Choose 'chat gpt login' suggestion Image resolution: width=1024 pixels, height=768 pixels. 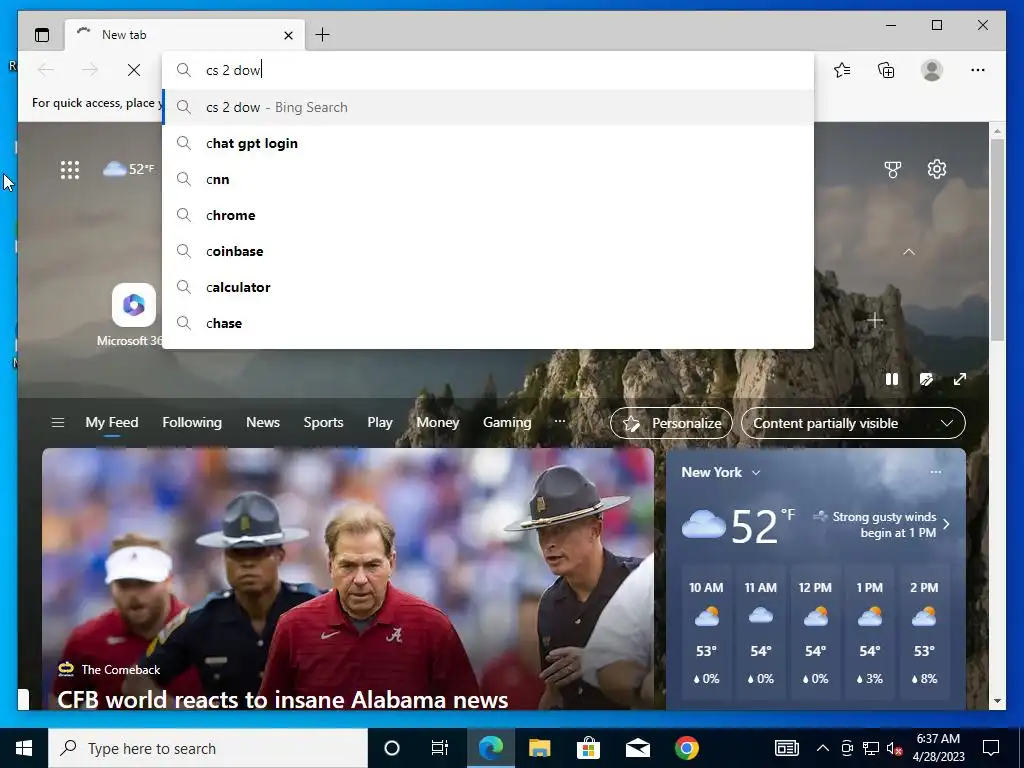pos(488,143)
